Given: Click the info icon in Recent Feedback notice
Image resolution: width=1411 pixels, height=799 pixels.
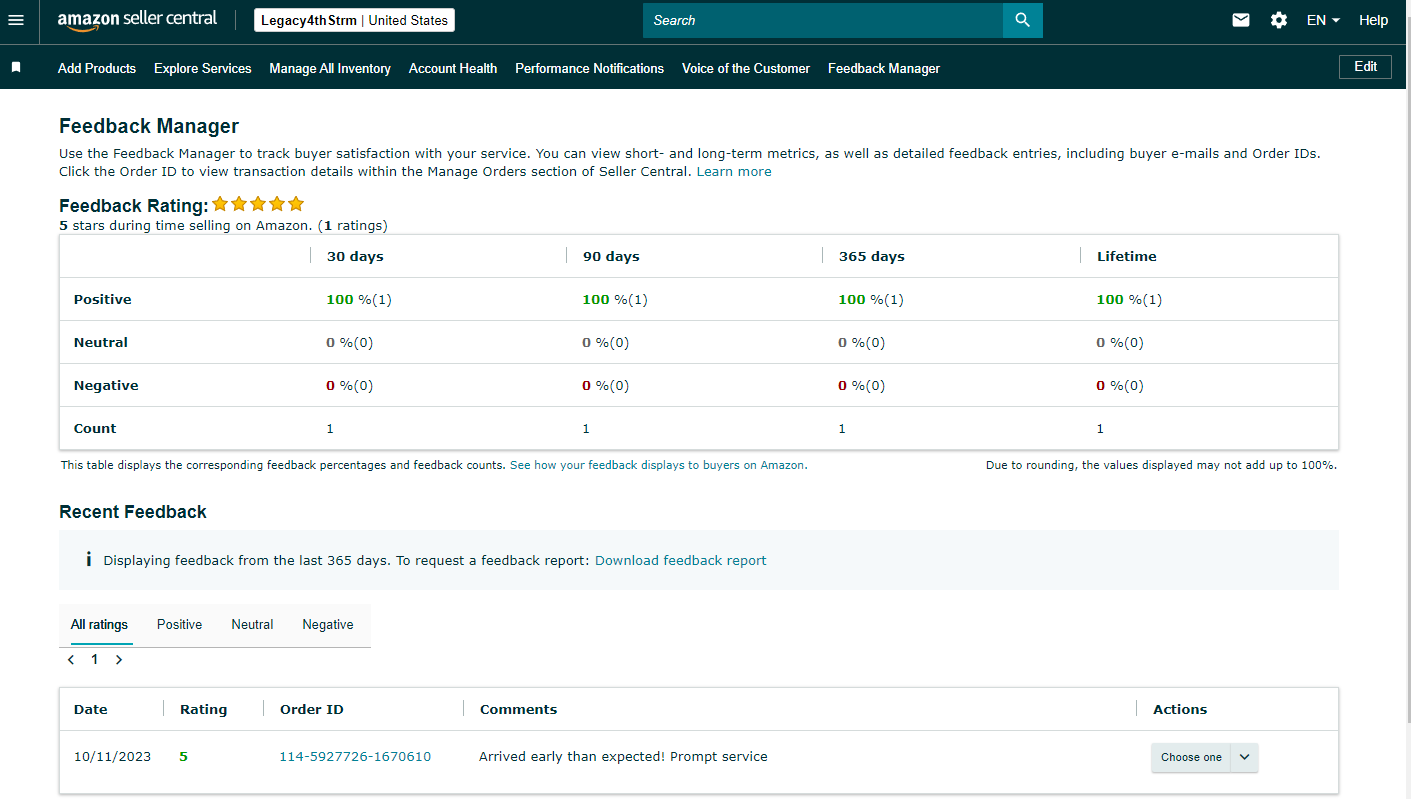Looking at the screenshot, I should click(88, 560).
